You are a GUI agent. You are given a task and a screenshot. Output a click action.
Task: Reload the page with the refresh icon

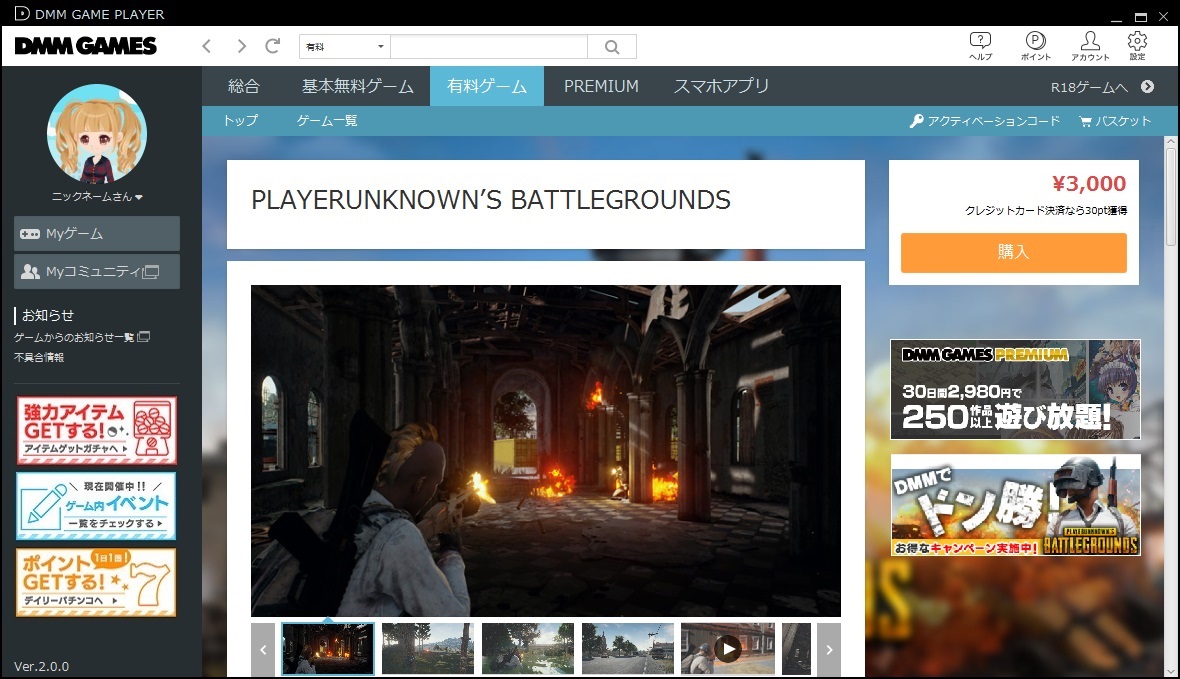point(273,46)
